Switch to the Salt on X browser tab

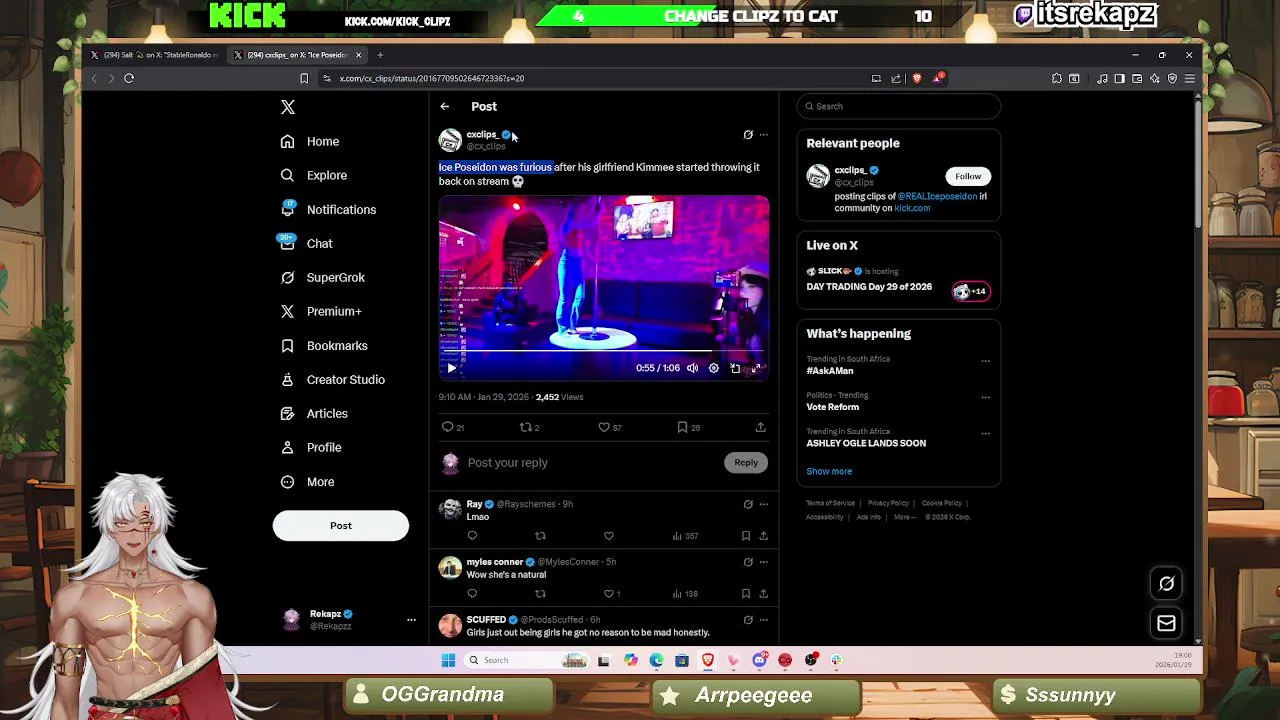pos(154,55)
